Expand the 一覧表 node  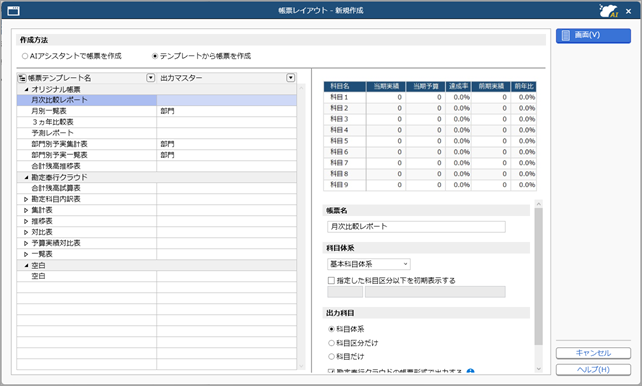click(26, 254)
